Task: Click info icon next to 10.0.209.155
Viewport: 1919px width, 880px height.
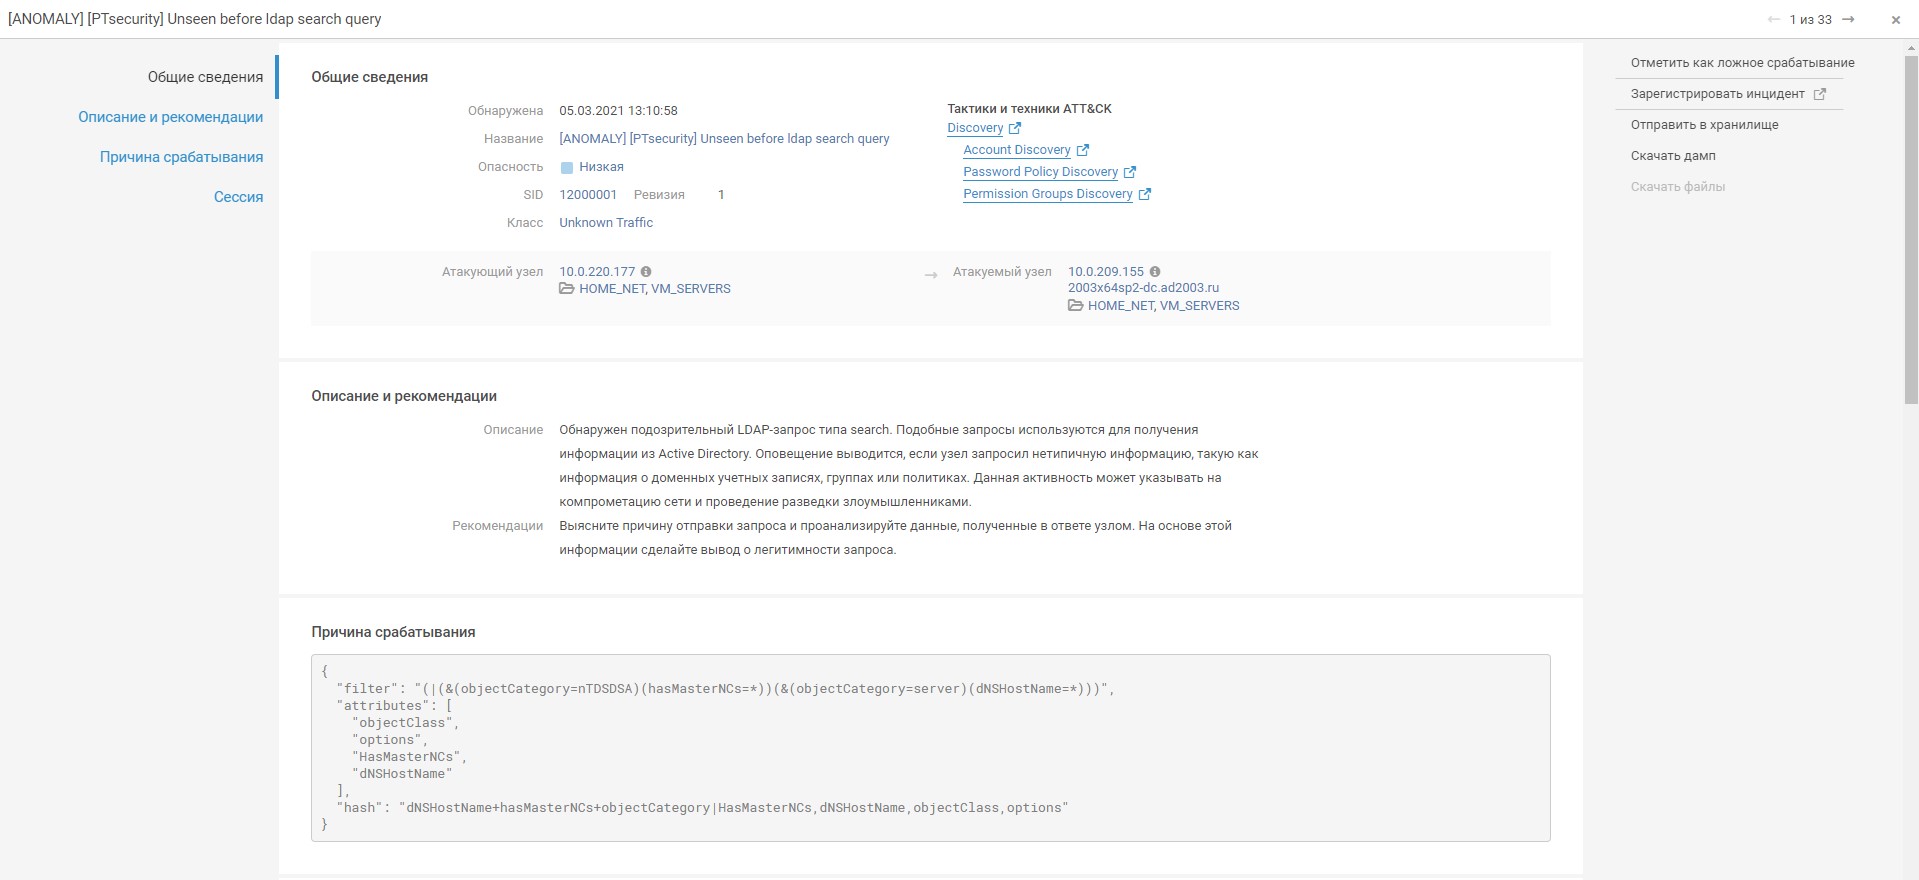Action: (1155, 272)
